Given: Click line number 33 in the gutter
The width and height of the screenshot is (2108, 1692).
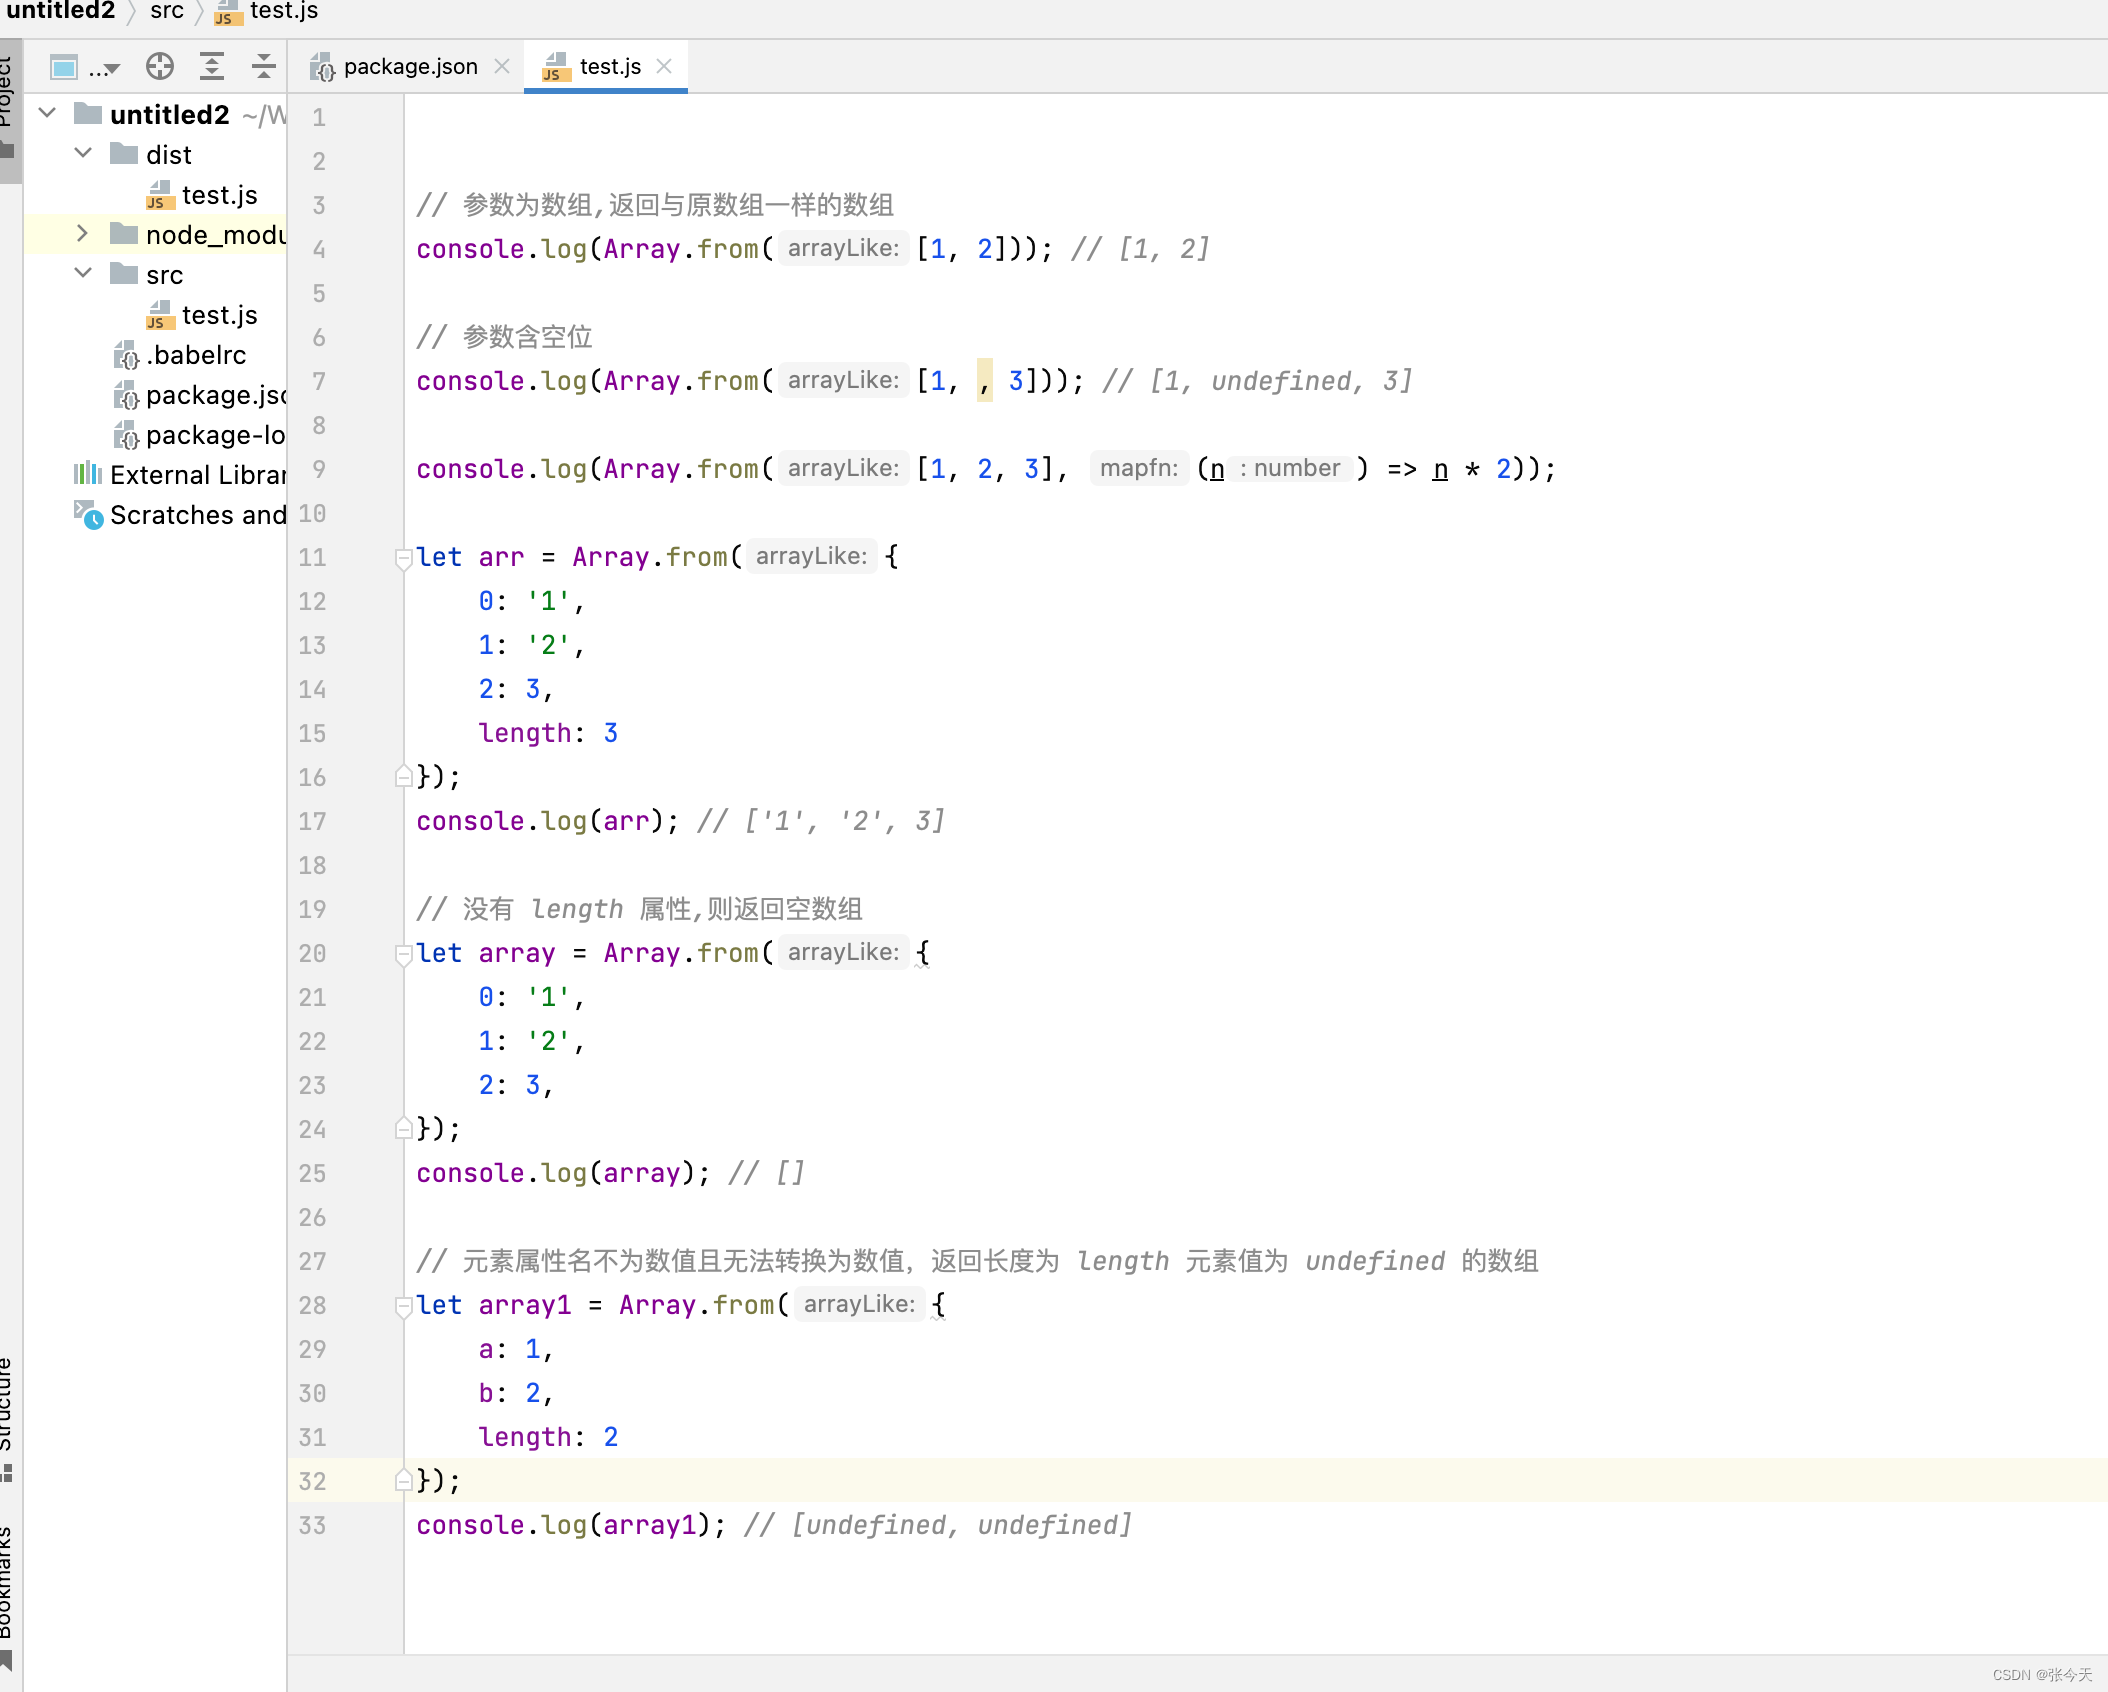Looking at the screenshot, I should click(312, 1525).
